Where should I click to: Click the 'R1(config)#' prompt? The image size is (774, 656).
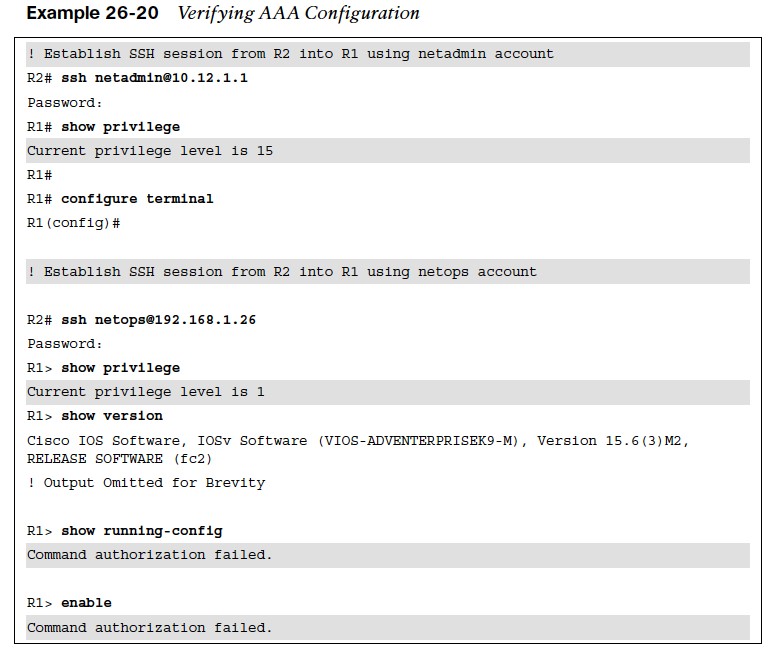(x=74, y=223)
